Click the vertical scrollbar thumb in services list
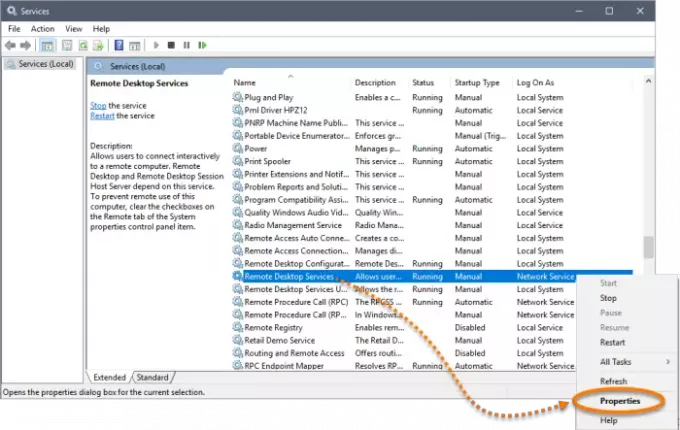Screen dimensions: 680x430 (x=648, y=248)
